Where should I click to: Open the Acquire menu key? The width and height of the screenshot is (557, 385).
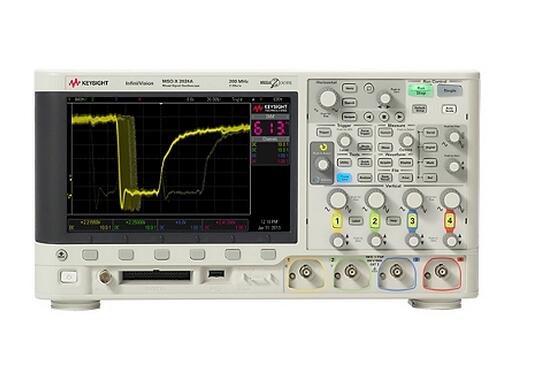(385, 163)
